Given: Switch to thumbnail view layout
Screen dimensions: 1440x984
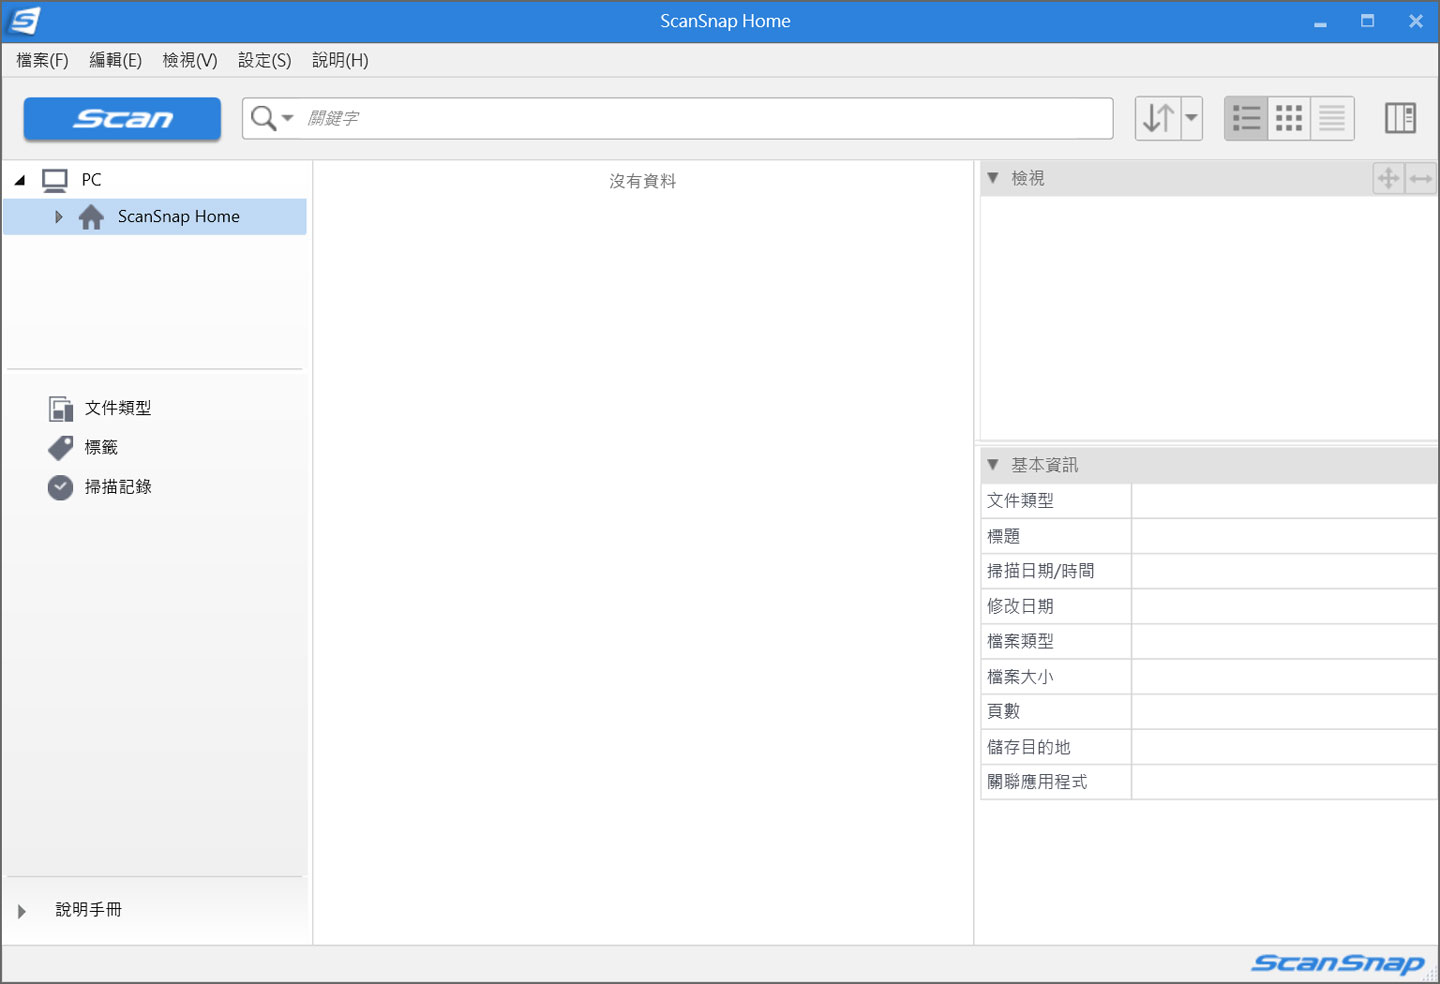Looking at the screenshot, I should (1289, 117).
